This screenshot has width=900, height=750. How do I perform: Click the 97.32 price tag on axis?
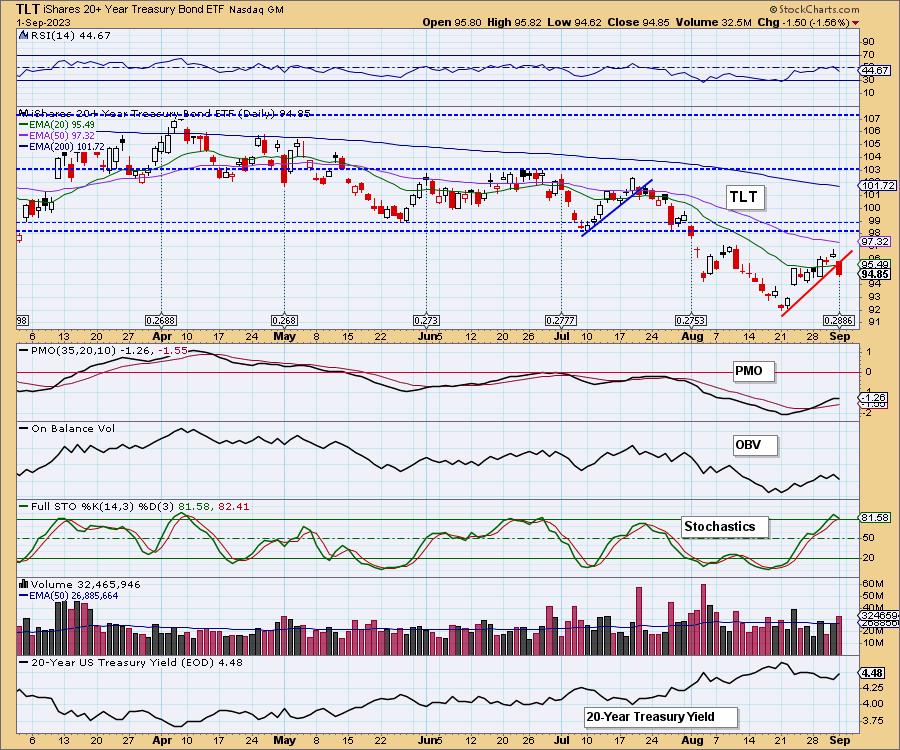coord(875,242)
